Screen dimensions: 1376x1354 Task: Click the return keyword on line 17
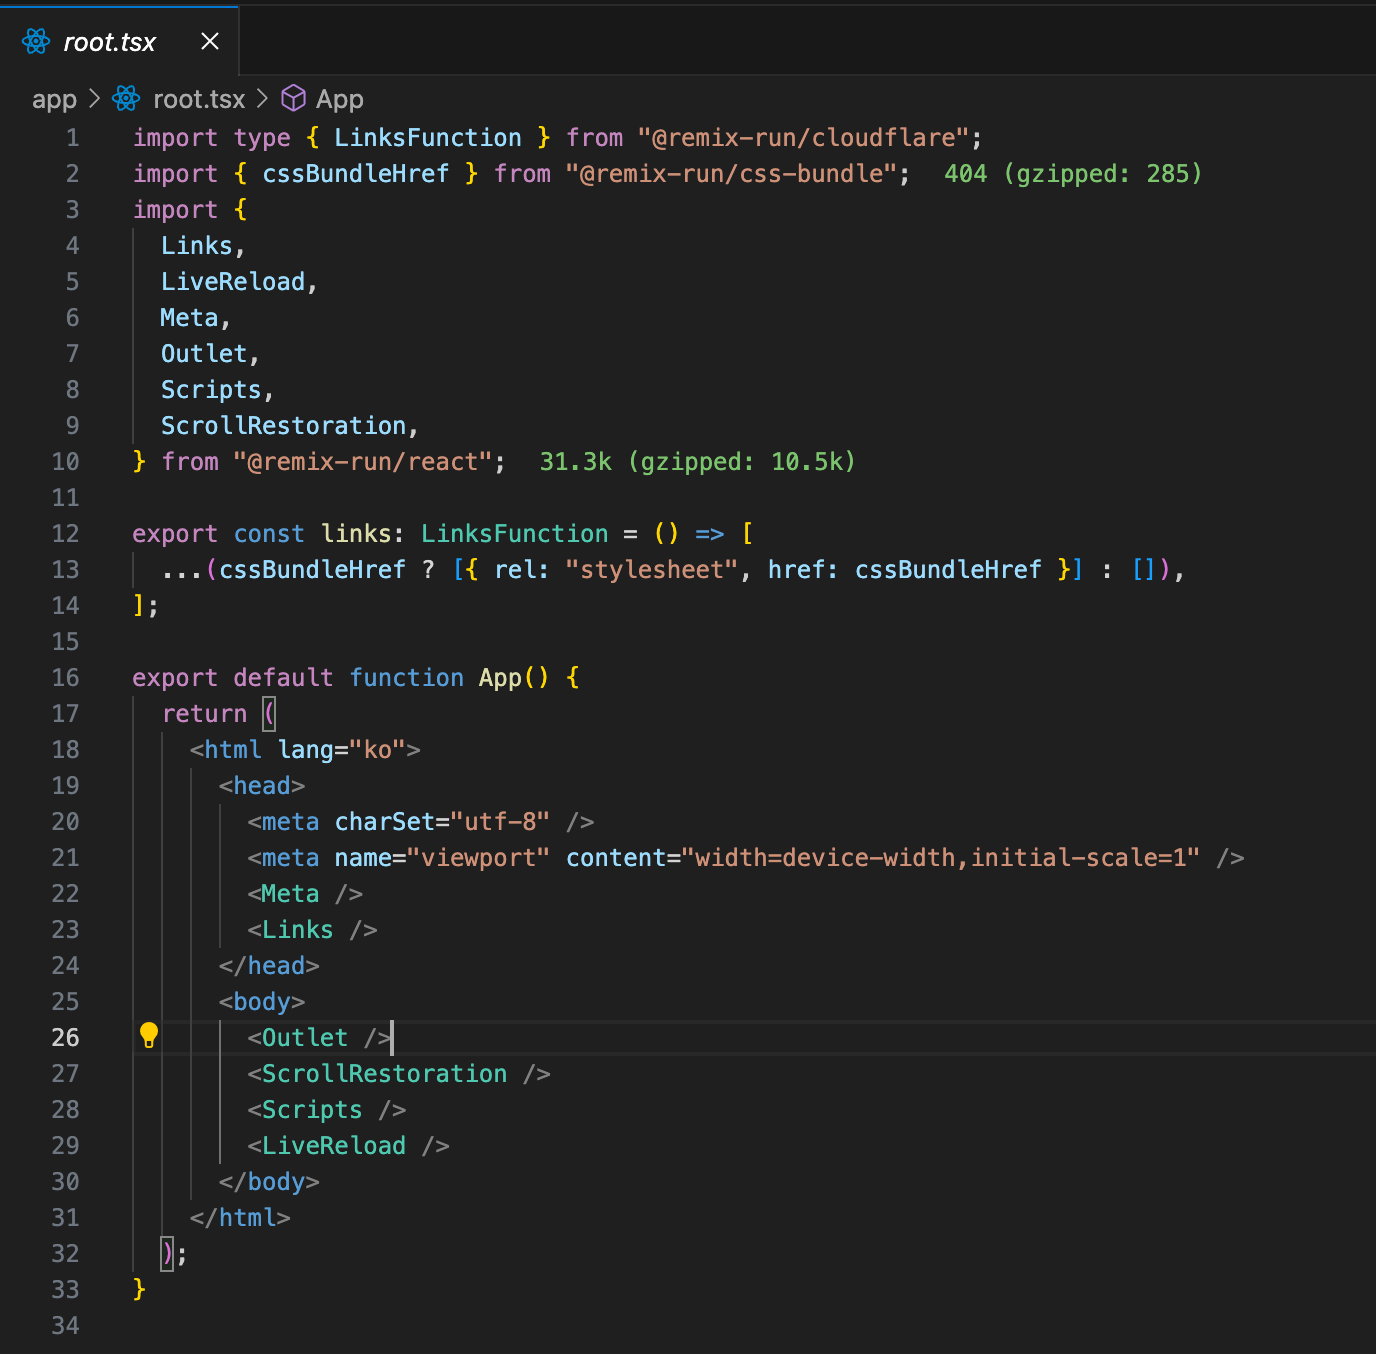204,714
